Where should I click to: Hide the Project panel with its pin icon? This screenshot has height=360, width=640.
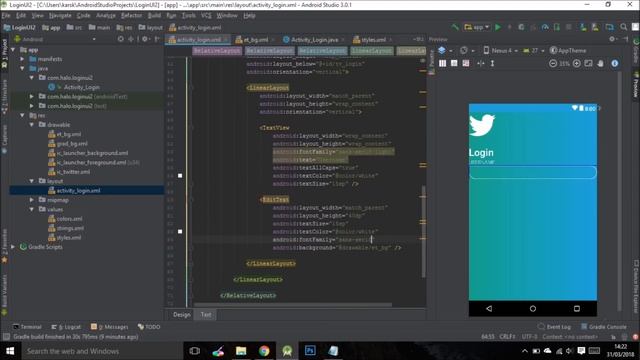click(x=158, y=39)
